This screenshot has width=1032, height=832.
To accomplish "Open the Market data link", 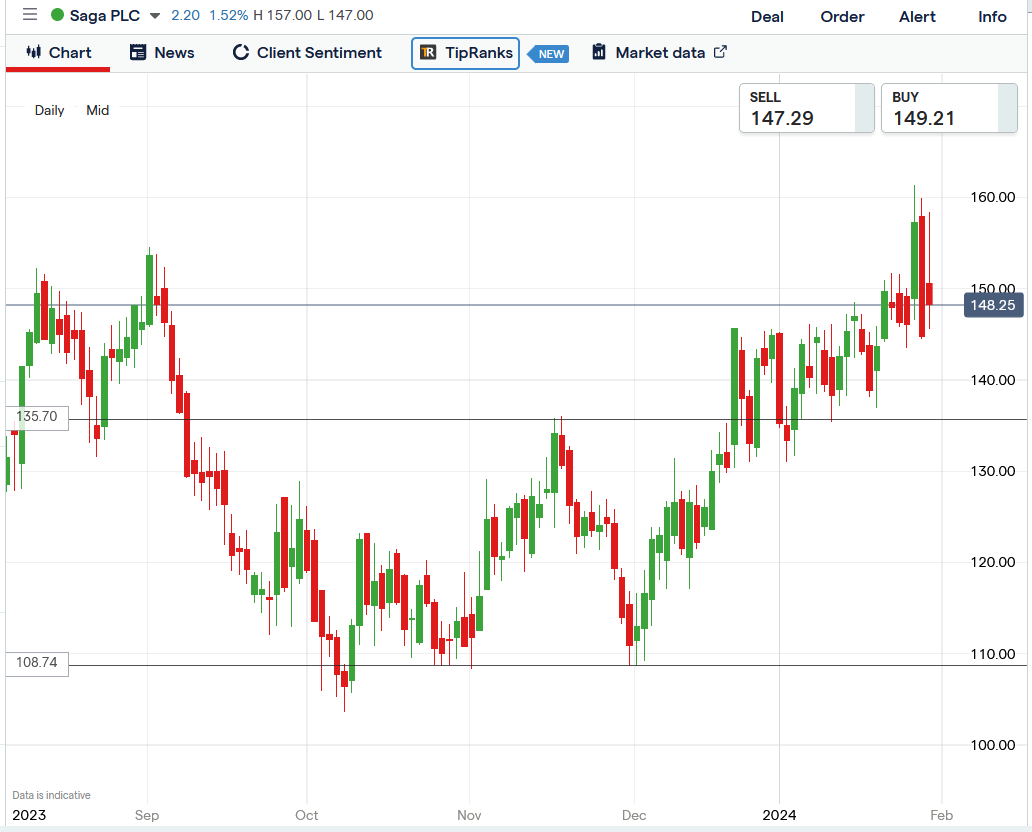I will pyautogui.click(x=659, y=53).
